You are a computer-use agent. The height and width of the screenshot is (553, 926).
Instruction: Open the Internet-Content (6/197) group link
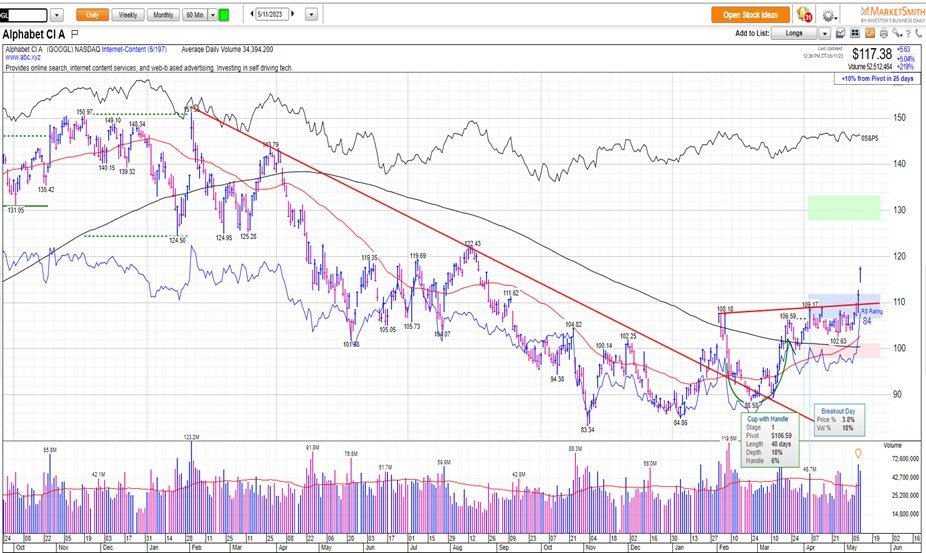pyautogui.click(x=135, y=50)
